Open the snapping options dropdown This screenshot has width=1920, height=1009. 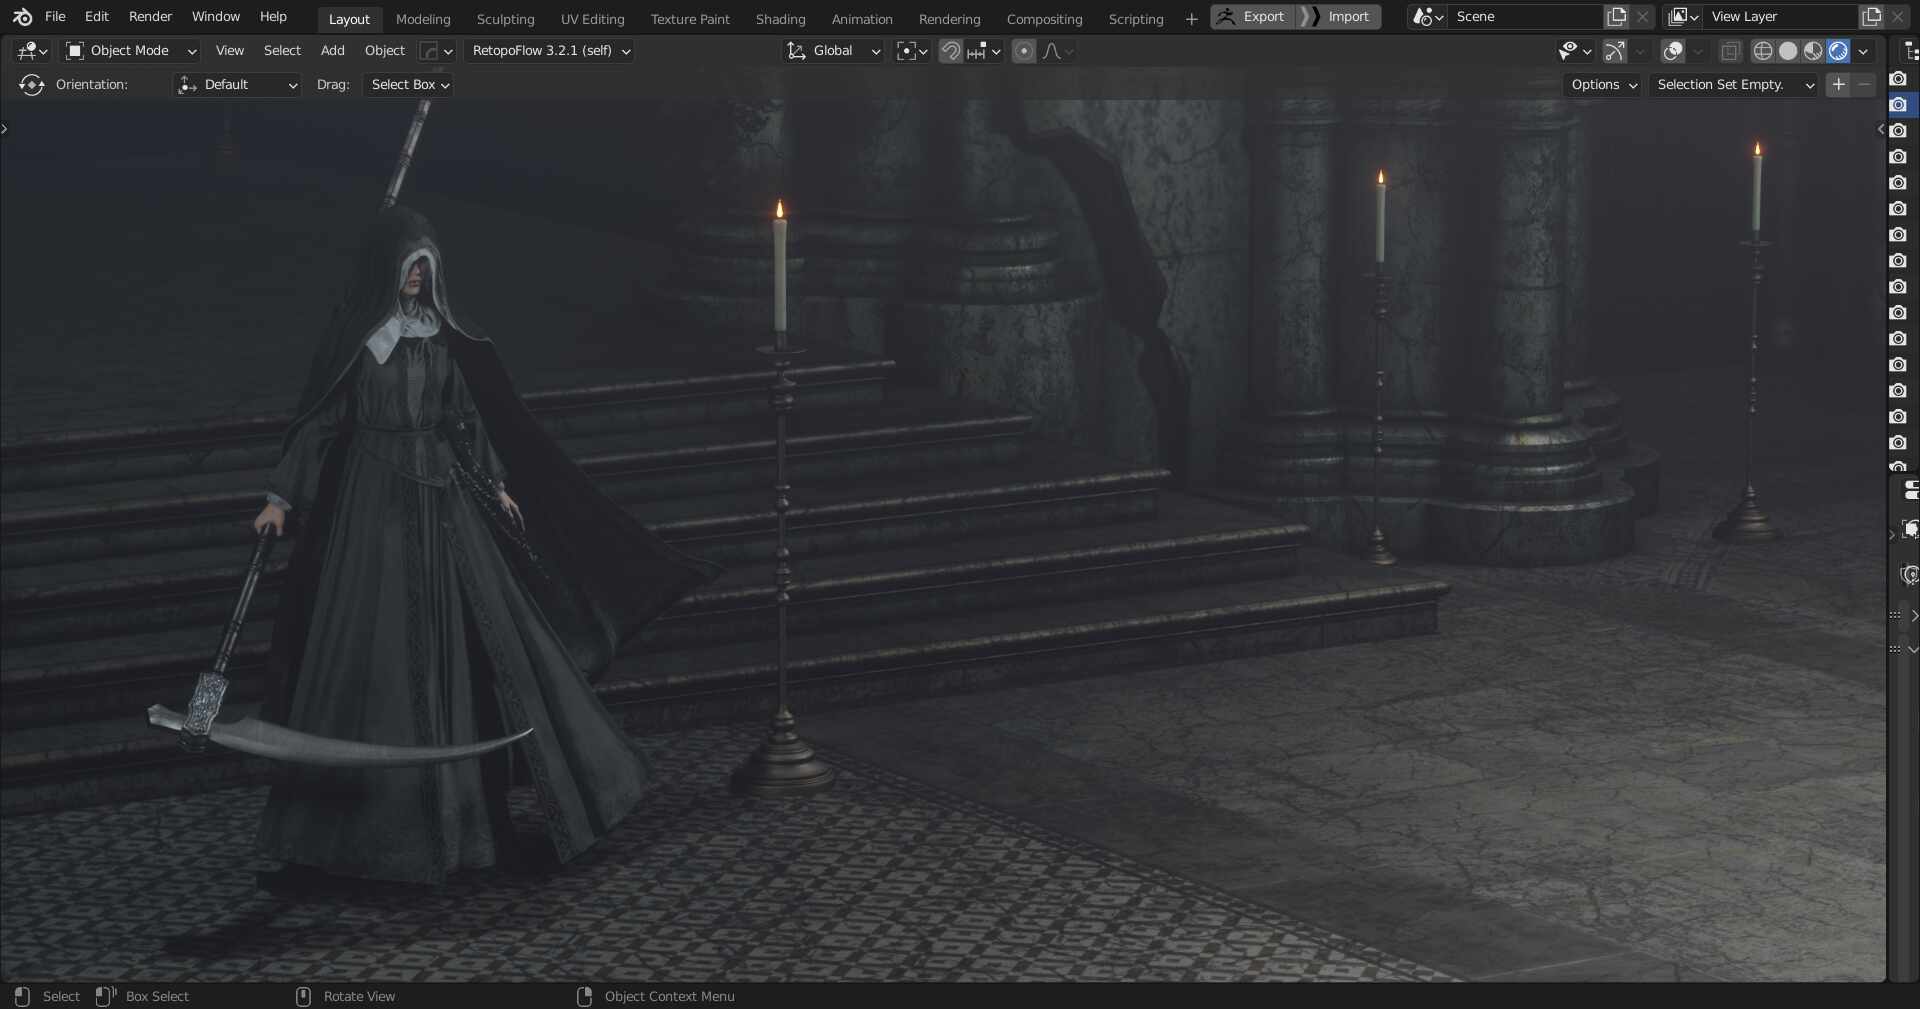click(984, 51)
